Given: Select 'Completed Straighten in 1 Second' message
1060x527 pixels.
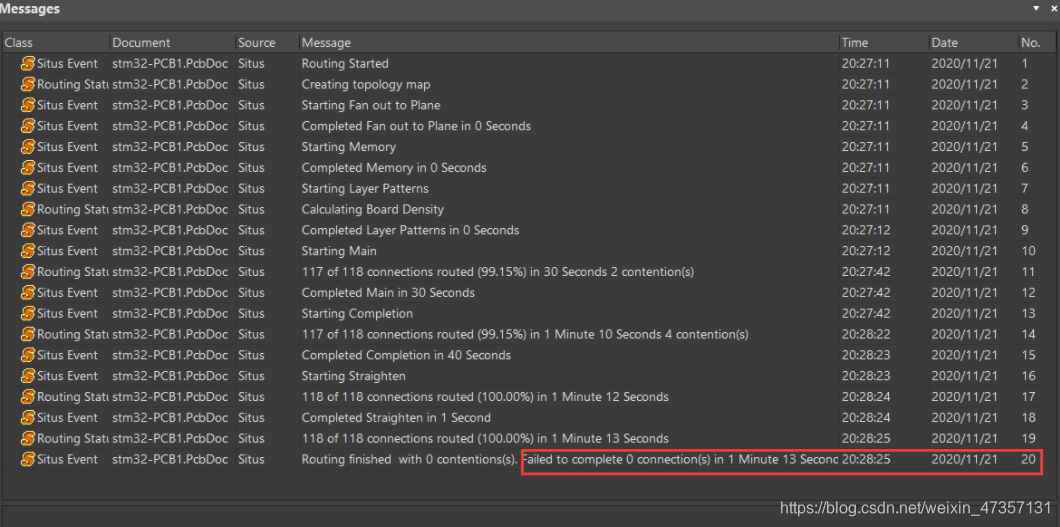Looking at the screenshot, I should 396,418.
